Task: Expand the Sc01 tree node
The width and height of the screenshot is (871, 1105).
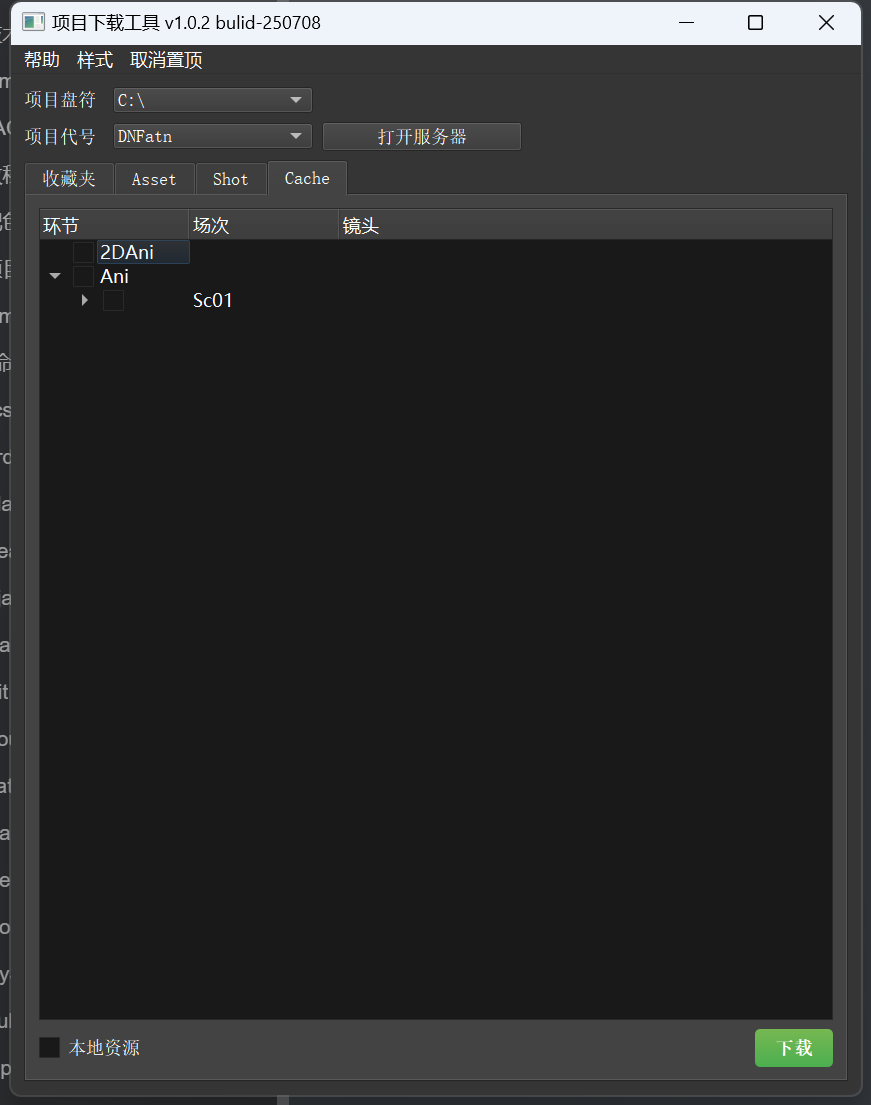Action: coord(85,300)
